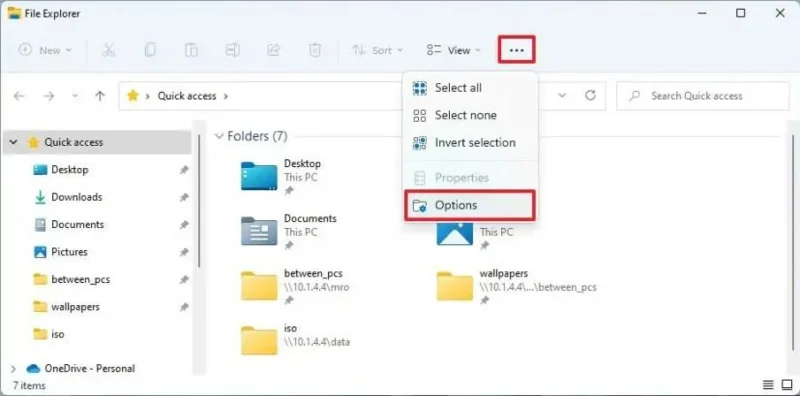Click the navigation pane scrollbar
Image resolution: width=800 pixels, height=396 pixels.
click(198, 201)
